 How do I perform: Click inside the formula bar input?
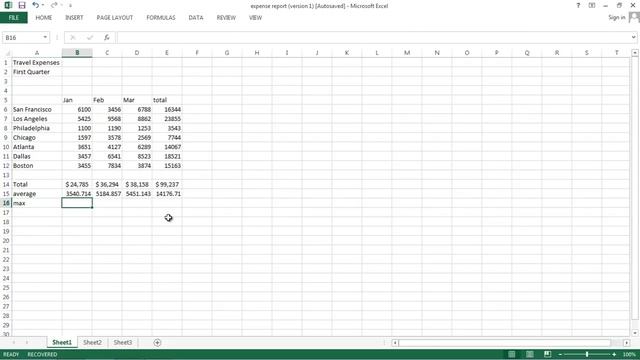click(373, 38)
